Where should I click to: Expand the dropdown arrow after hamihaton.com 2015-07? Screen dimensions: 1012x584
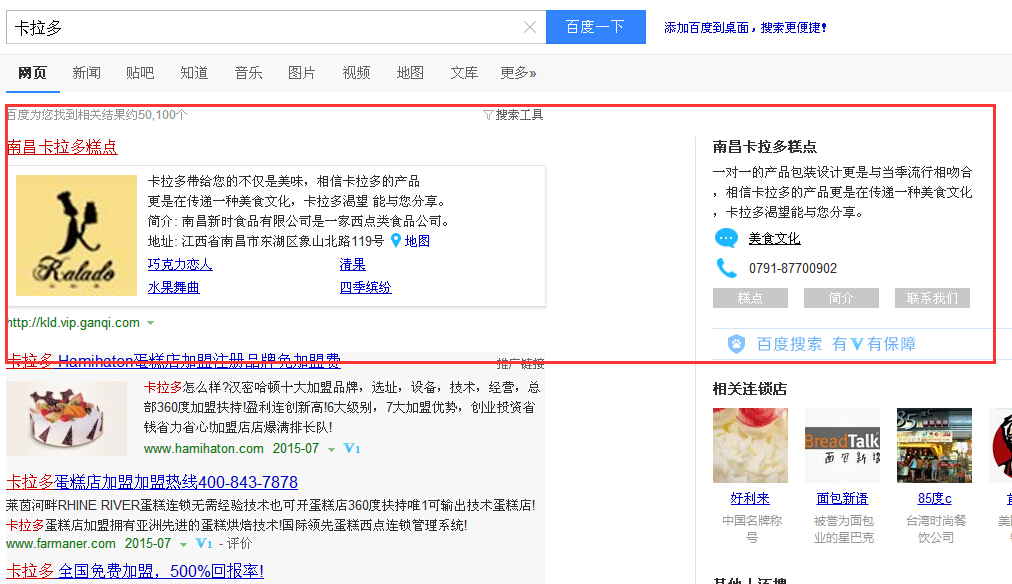coord(331,449)
